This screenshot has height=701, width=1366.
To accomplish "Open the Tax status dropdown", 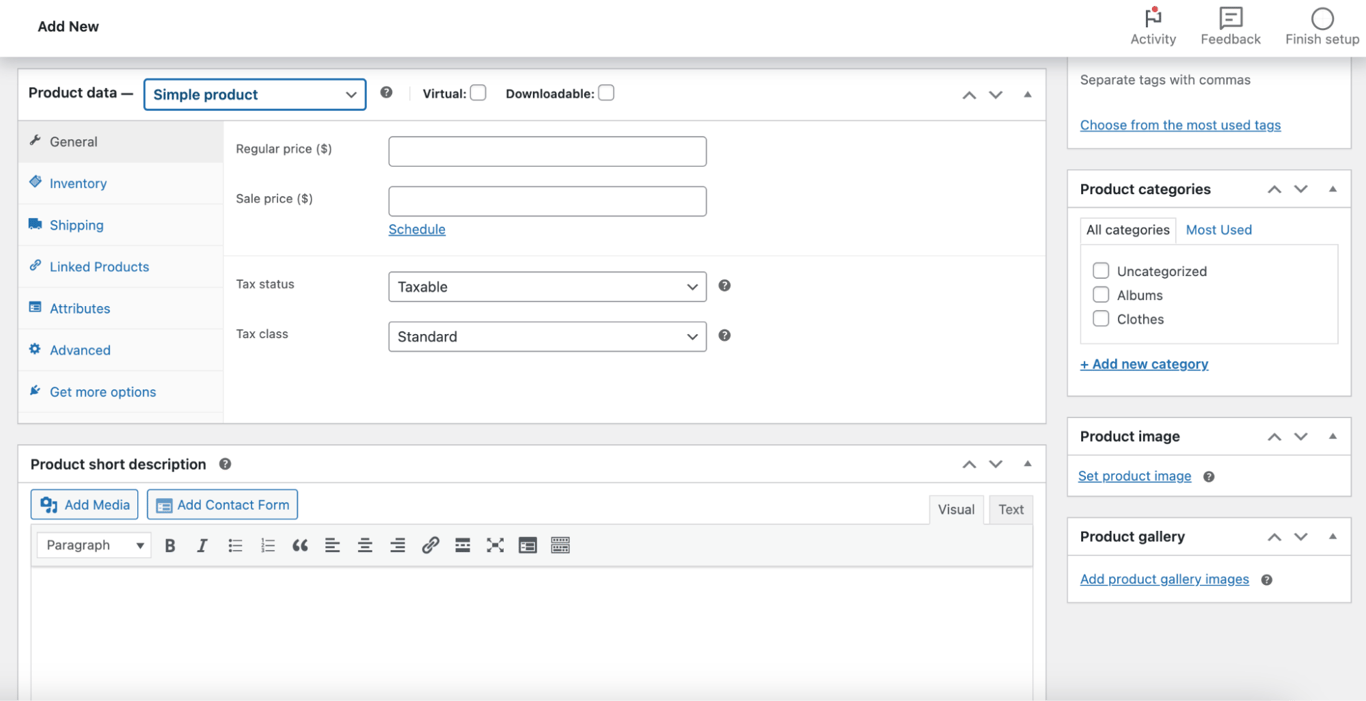I will tap(547, 287).
